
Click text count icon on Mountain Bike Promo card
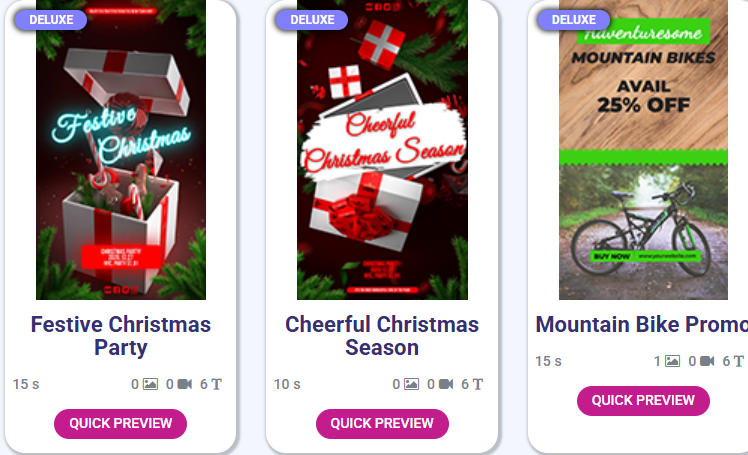point(738,361)
